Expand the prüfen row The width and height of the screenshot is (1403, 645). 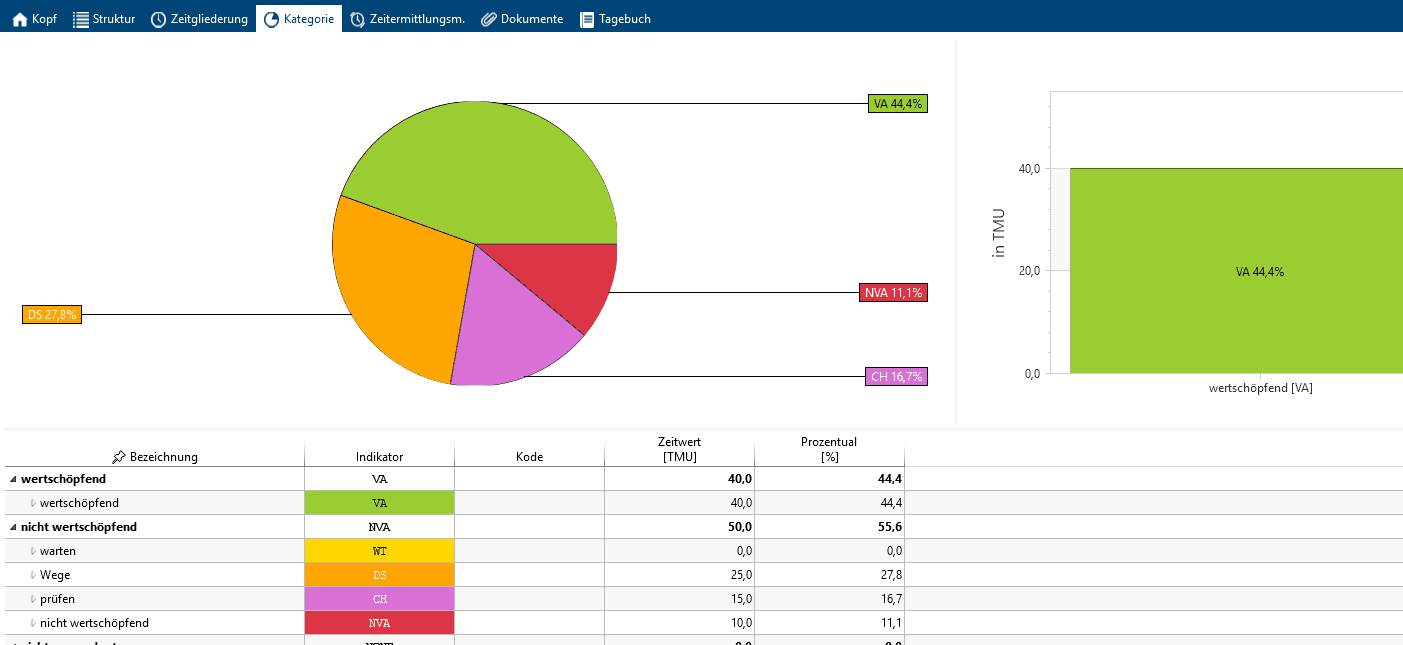32,599
